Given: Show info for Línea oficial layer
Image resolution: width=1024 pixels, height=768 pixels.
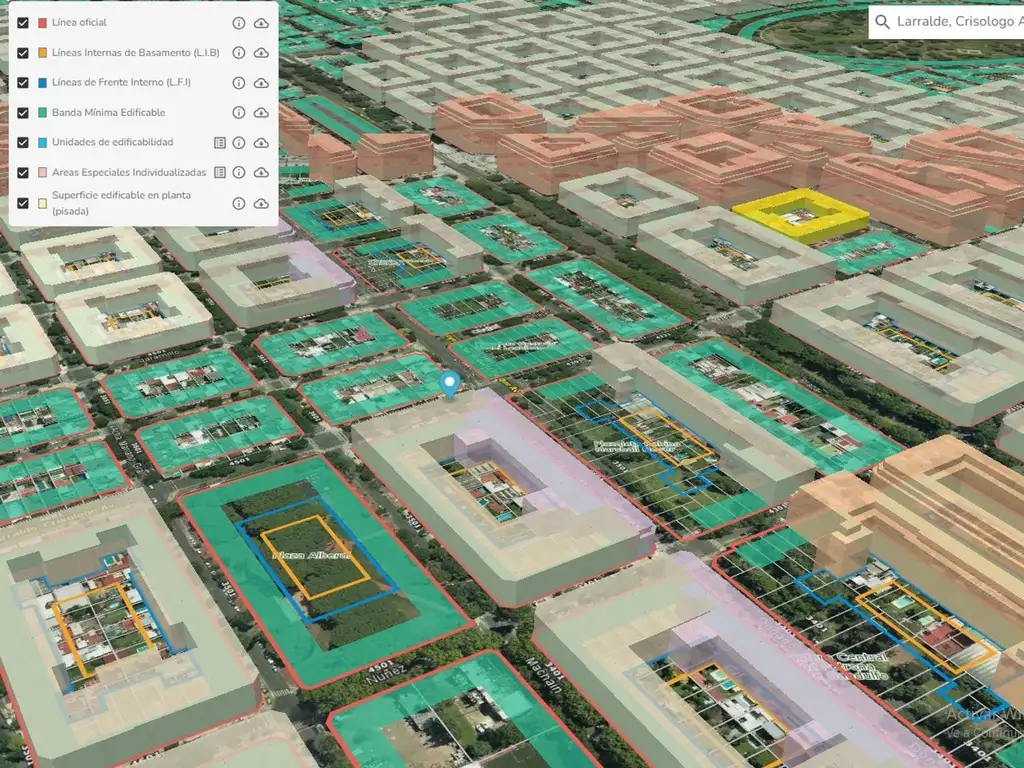Looking at the screenshot, I should pos(239,23).
